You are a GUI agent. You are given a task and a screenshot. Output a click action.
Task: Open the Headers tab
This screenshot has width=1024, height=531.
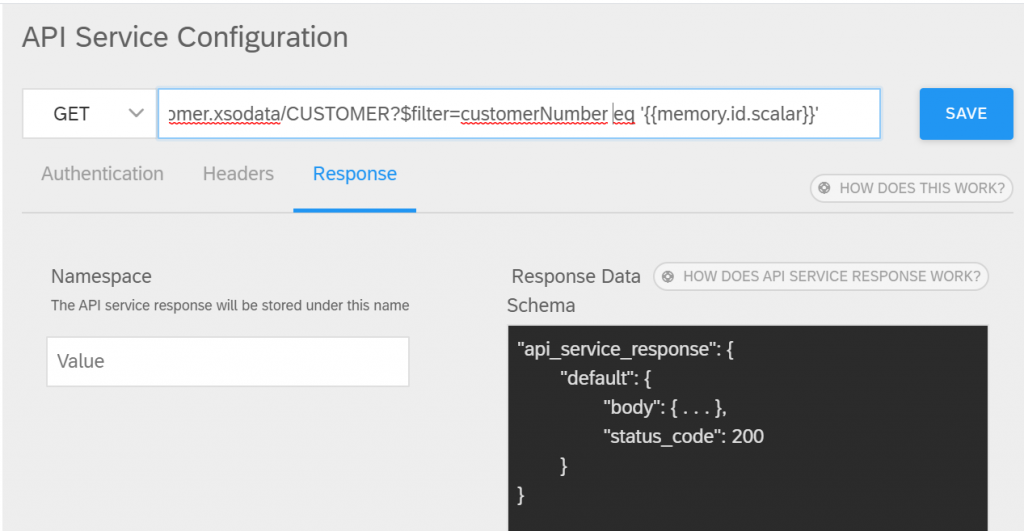point(238,174)
